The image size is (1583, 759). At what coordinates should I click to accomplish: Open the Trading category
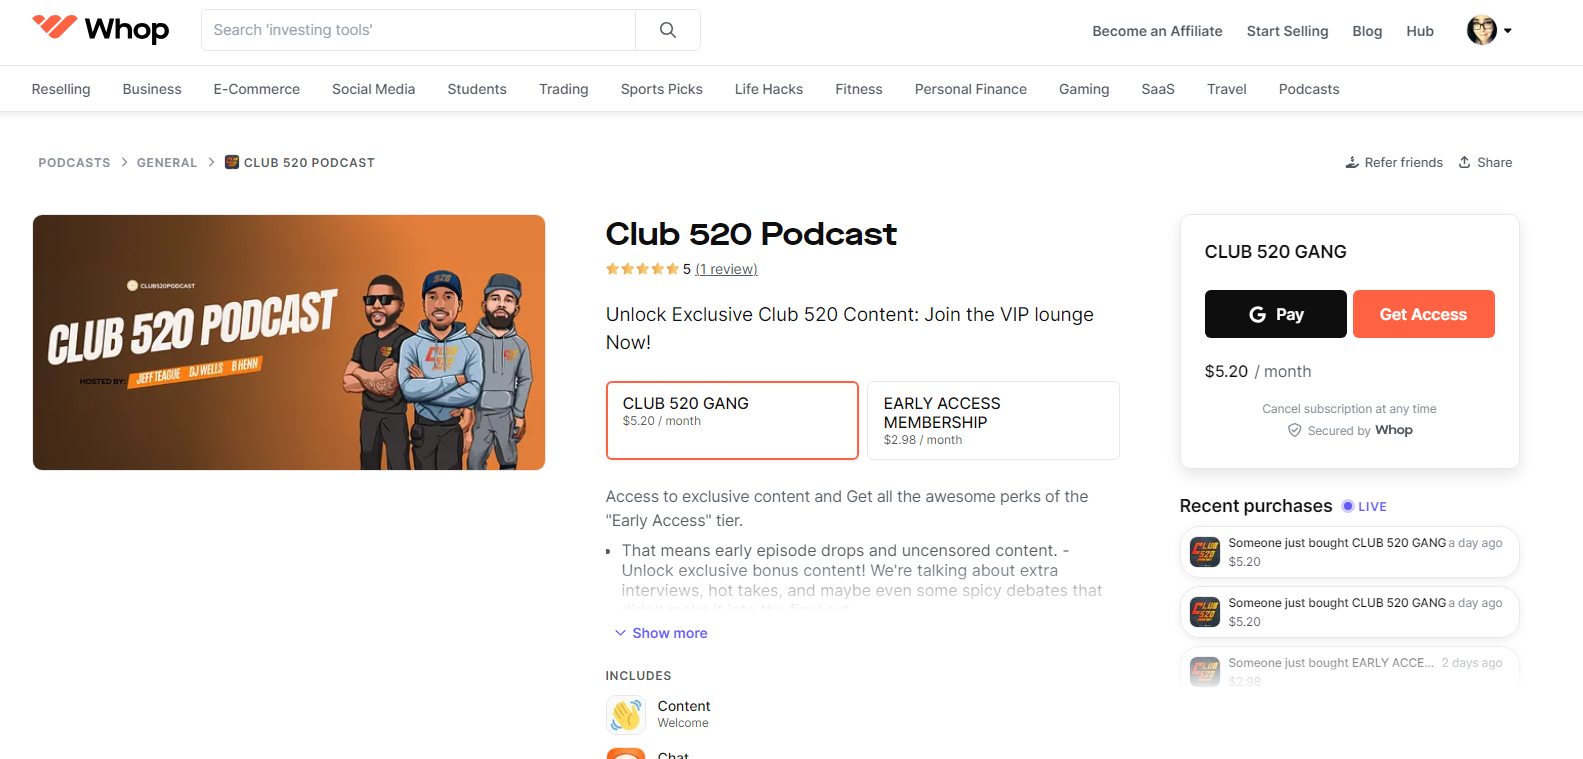(564, 89)
